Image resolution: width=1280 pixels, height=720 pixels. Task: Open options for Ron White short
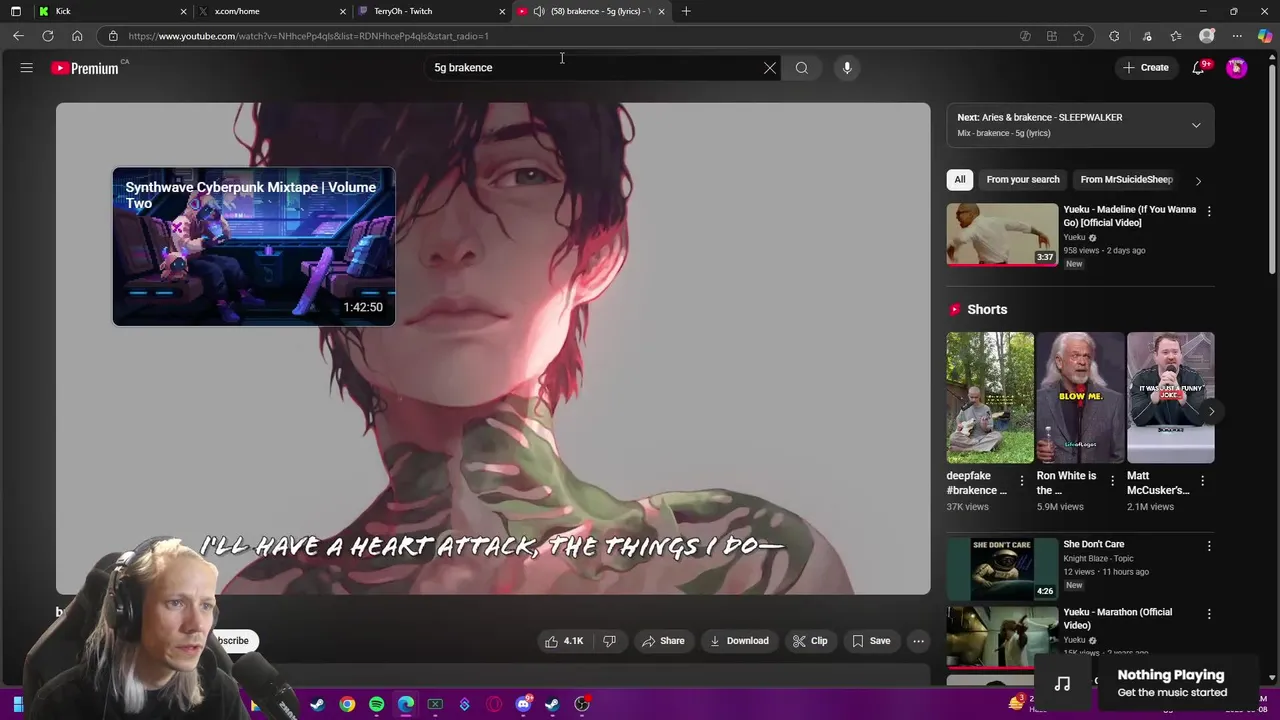point(1112,481)
